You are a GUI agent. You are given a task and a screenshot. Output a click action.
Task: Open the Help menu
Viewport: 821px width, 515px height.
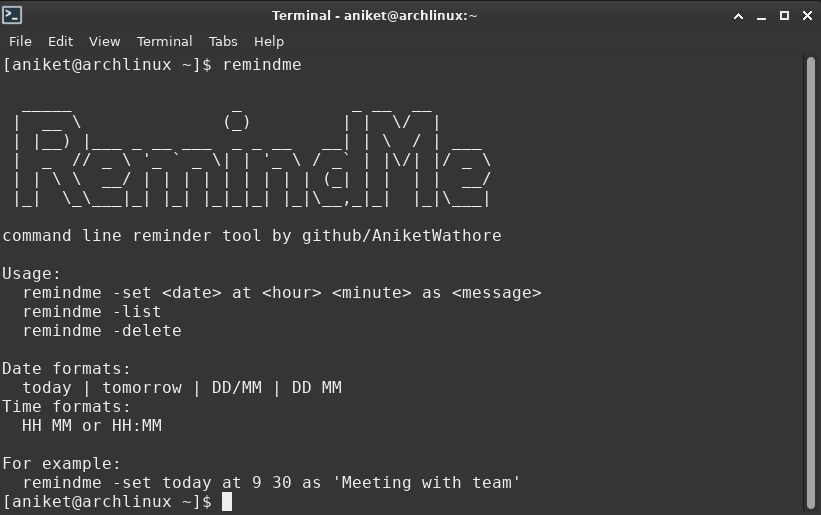click(x=269, y=41)
